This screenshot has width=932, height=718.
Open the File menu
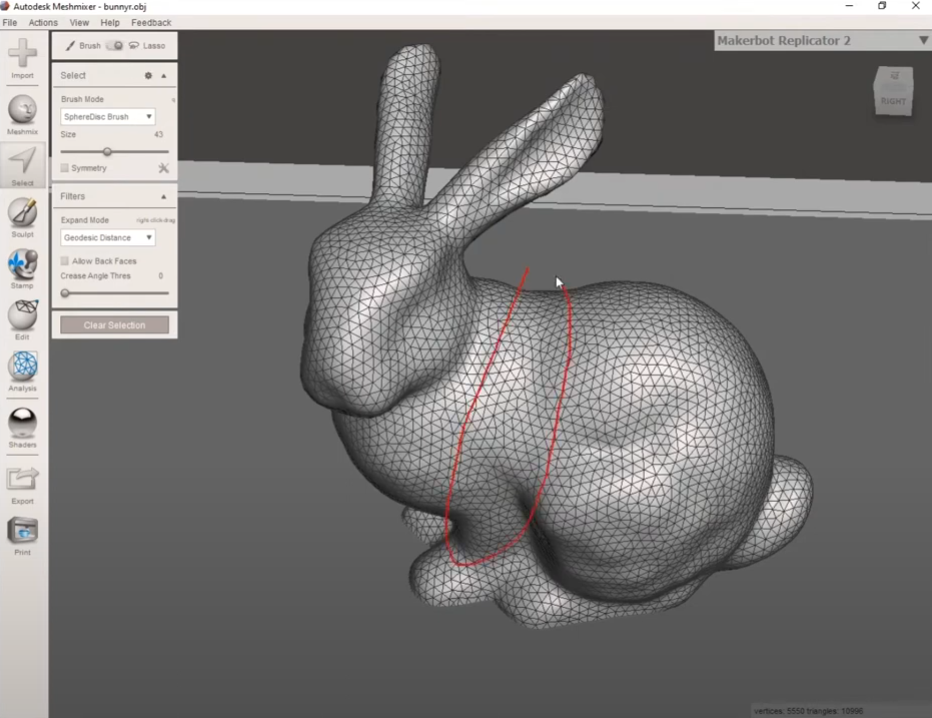click(x=10, y=23)
